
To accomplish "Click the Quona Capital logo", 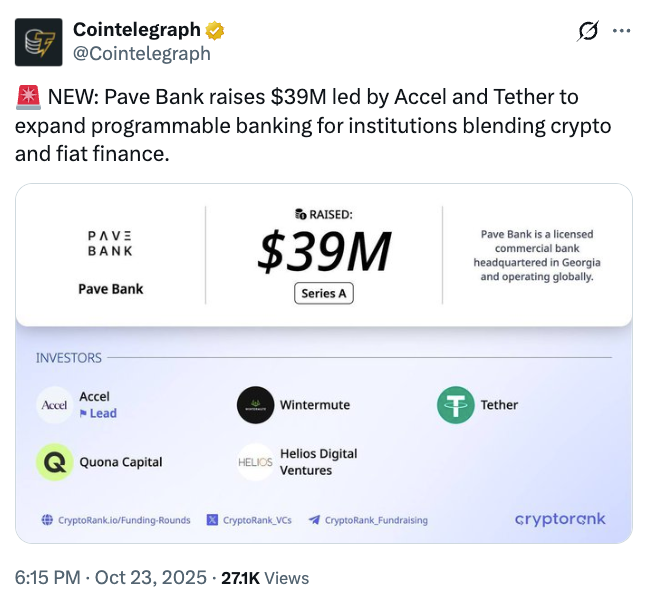I will 54,462.
